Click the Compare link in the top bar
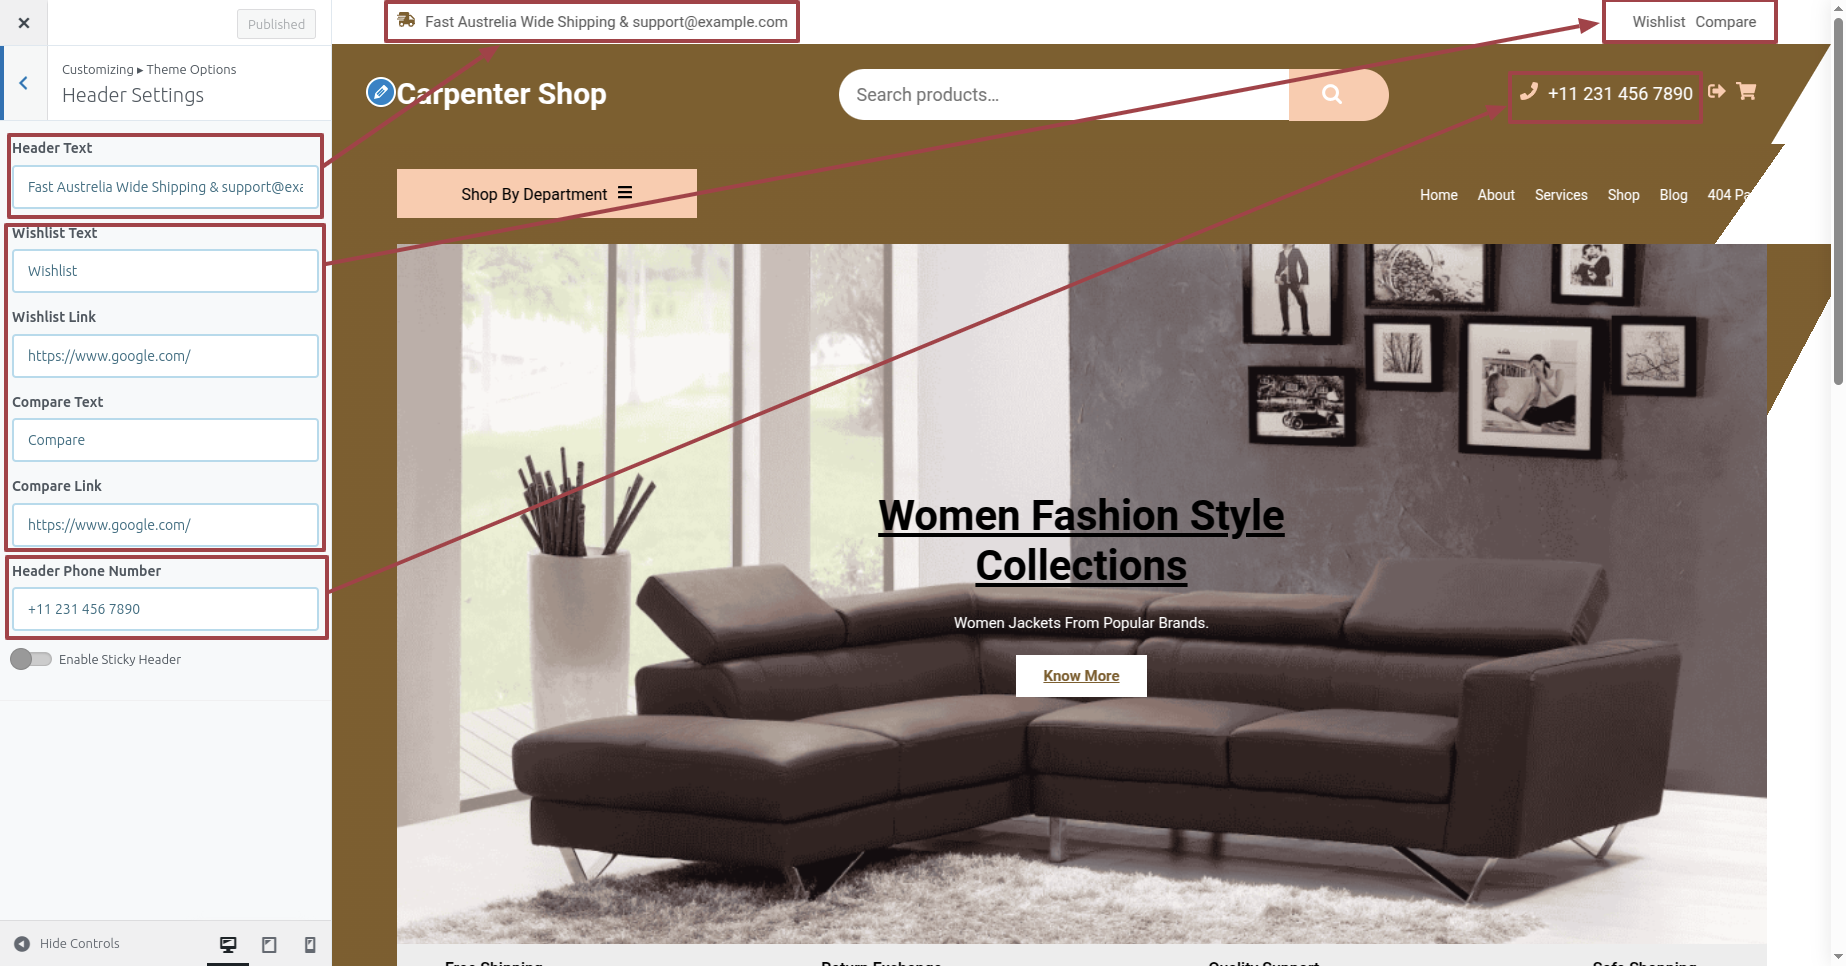 (x=1726, y=22)
